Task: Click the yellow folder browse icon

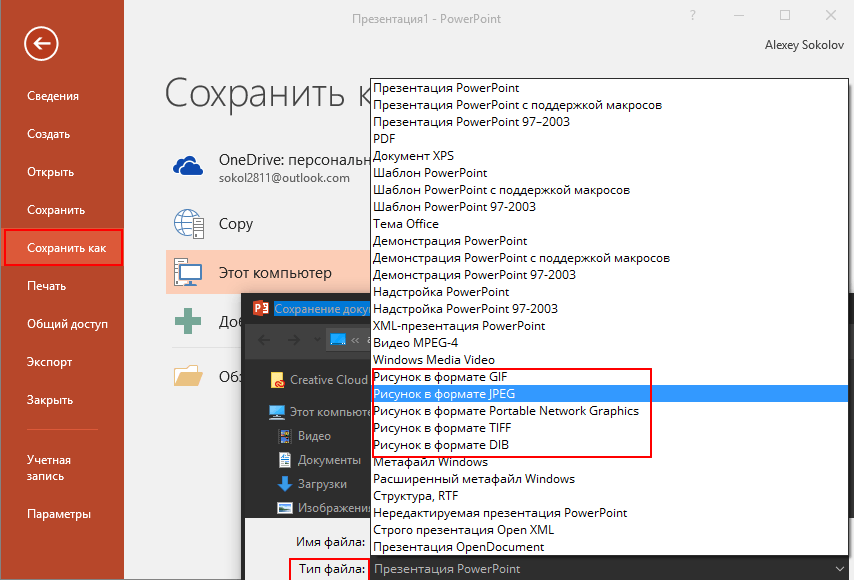Action: point(188,376)
